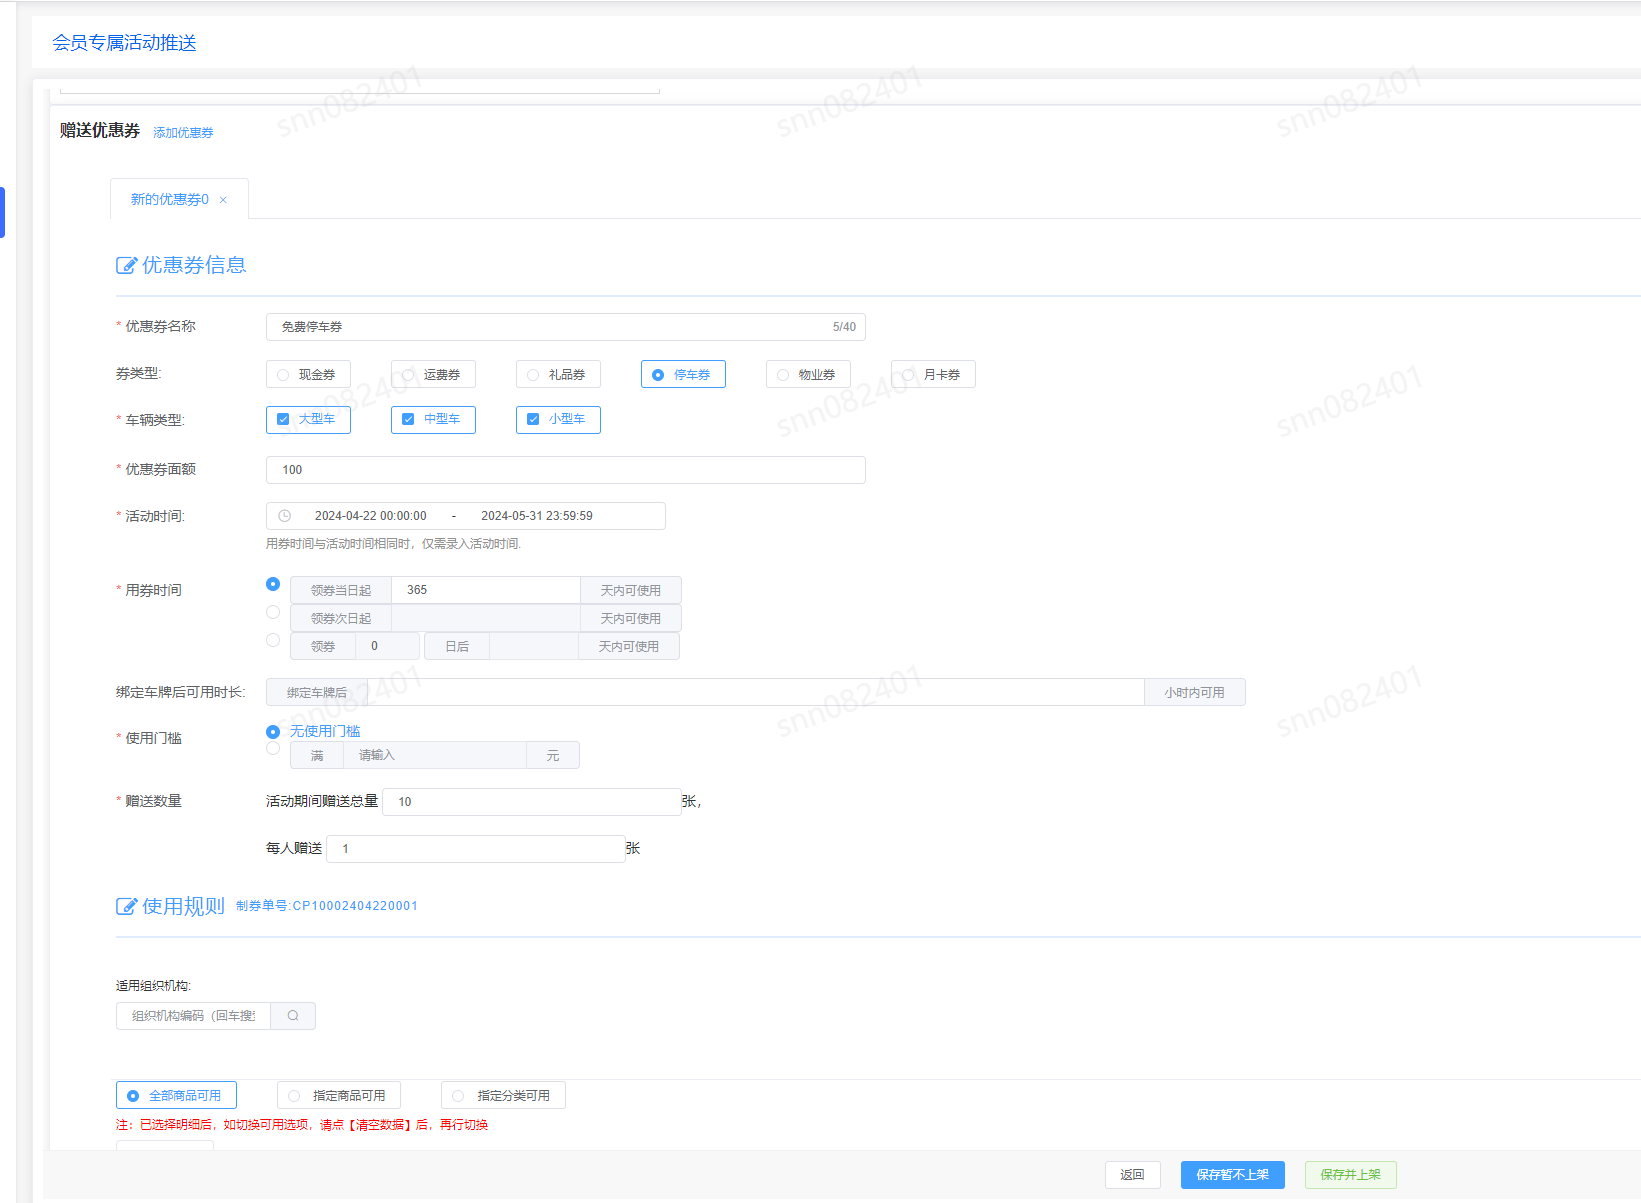Viewport: 1641px width, 1203px height.
Task: Click the 组织机构编码 search input
Action: tap(194, 1016)
